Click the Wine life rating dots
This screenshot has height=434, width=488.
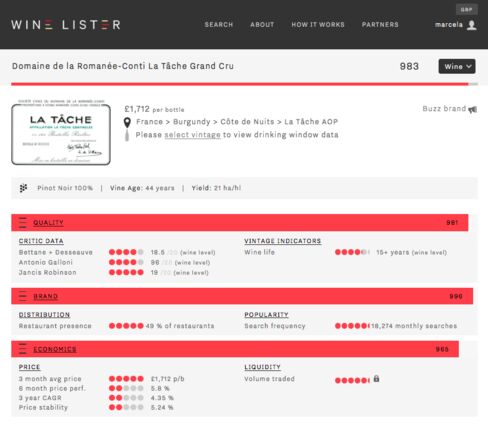352,252
